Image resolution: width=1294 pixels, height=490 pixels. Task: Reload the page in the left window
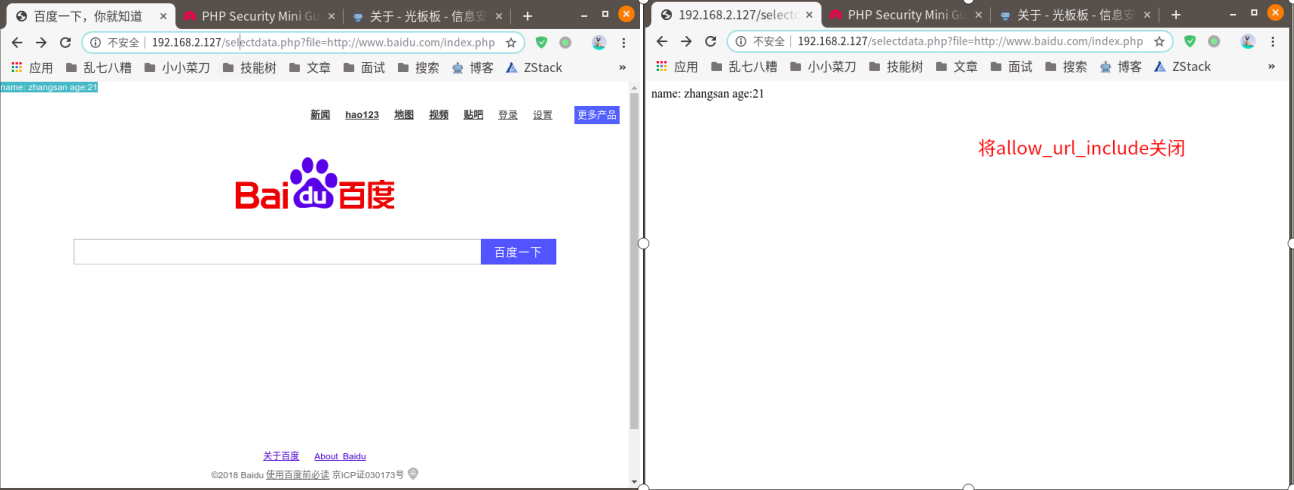(65, 43)
